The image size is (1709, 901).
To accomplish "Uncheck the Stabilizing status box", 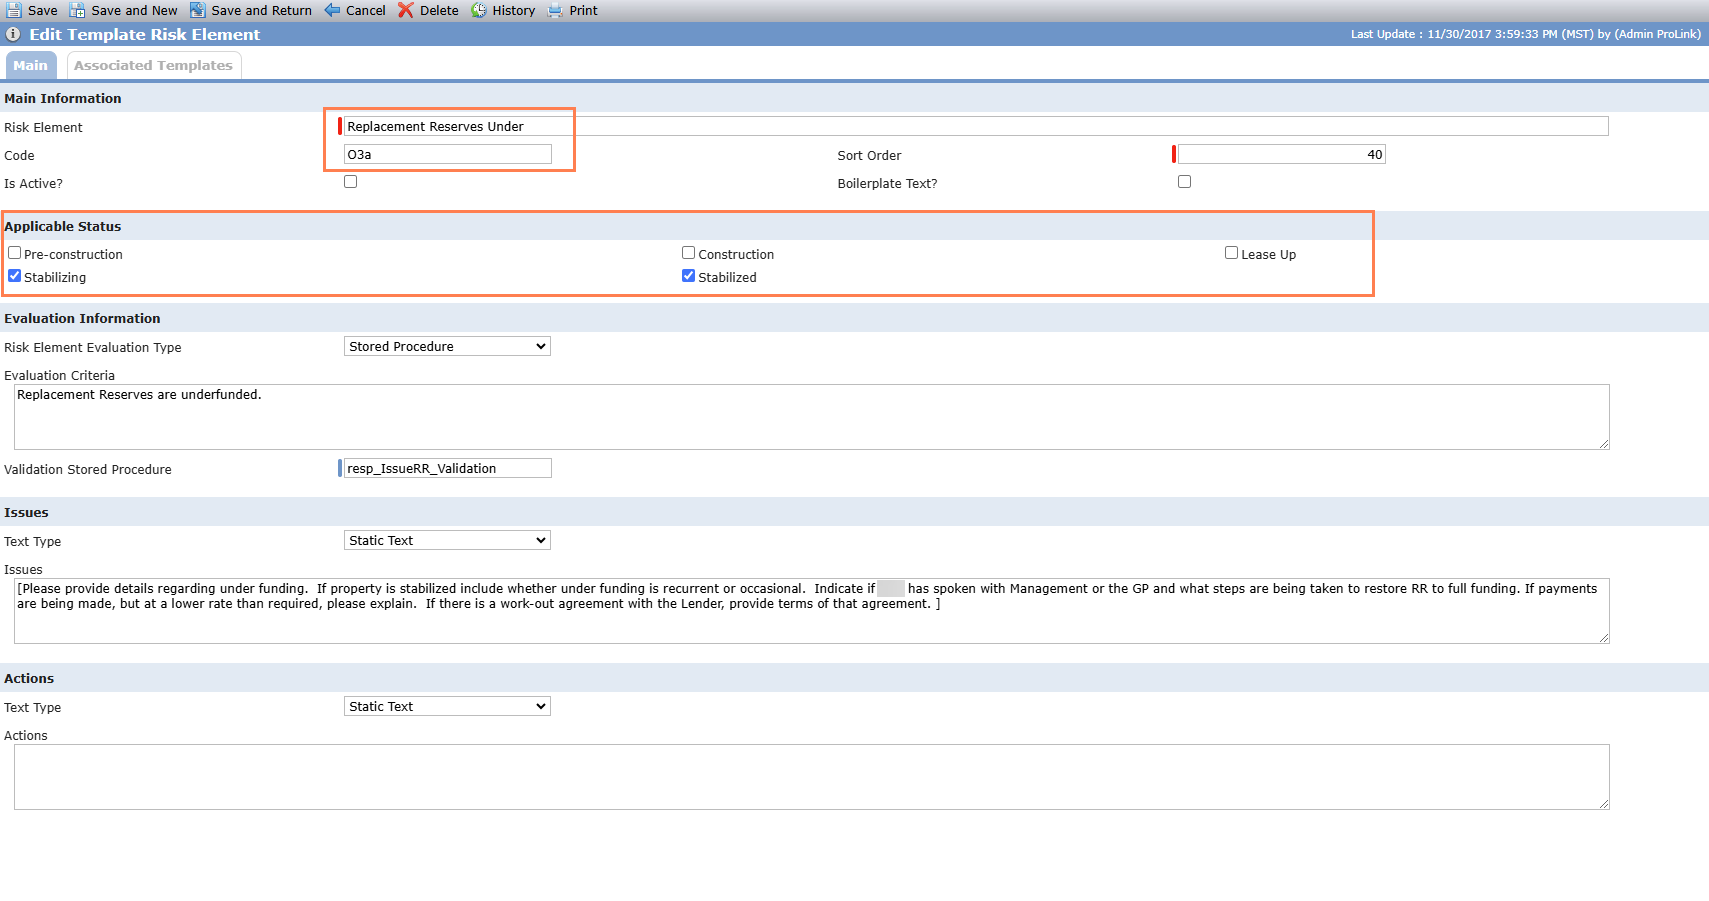I will tap(14, 276).
